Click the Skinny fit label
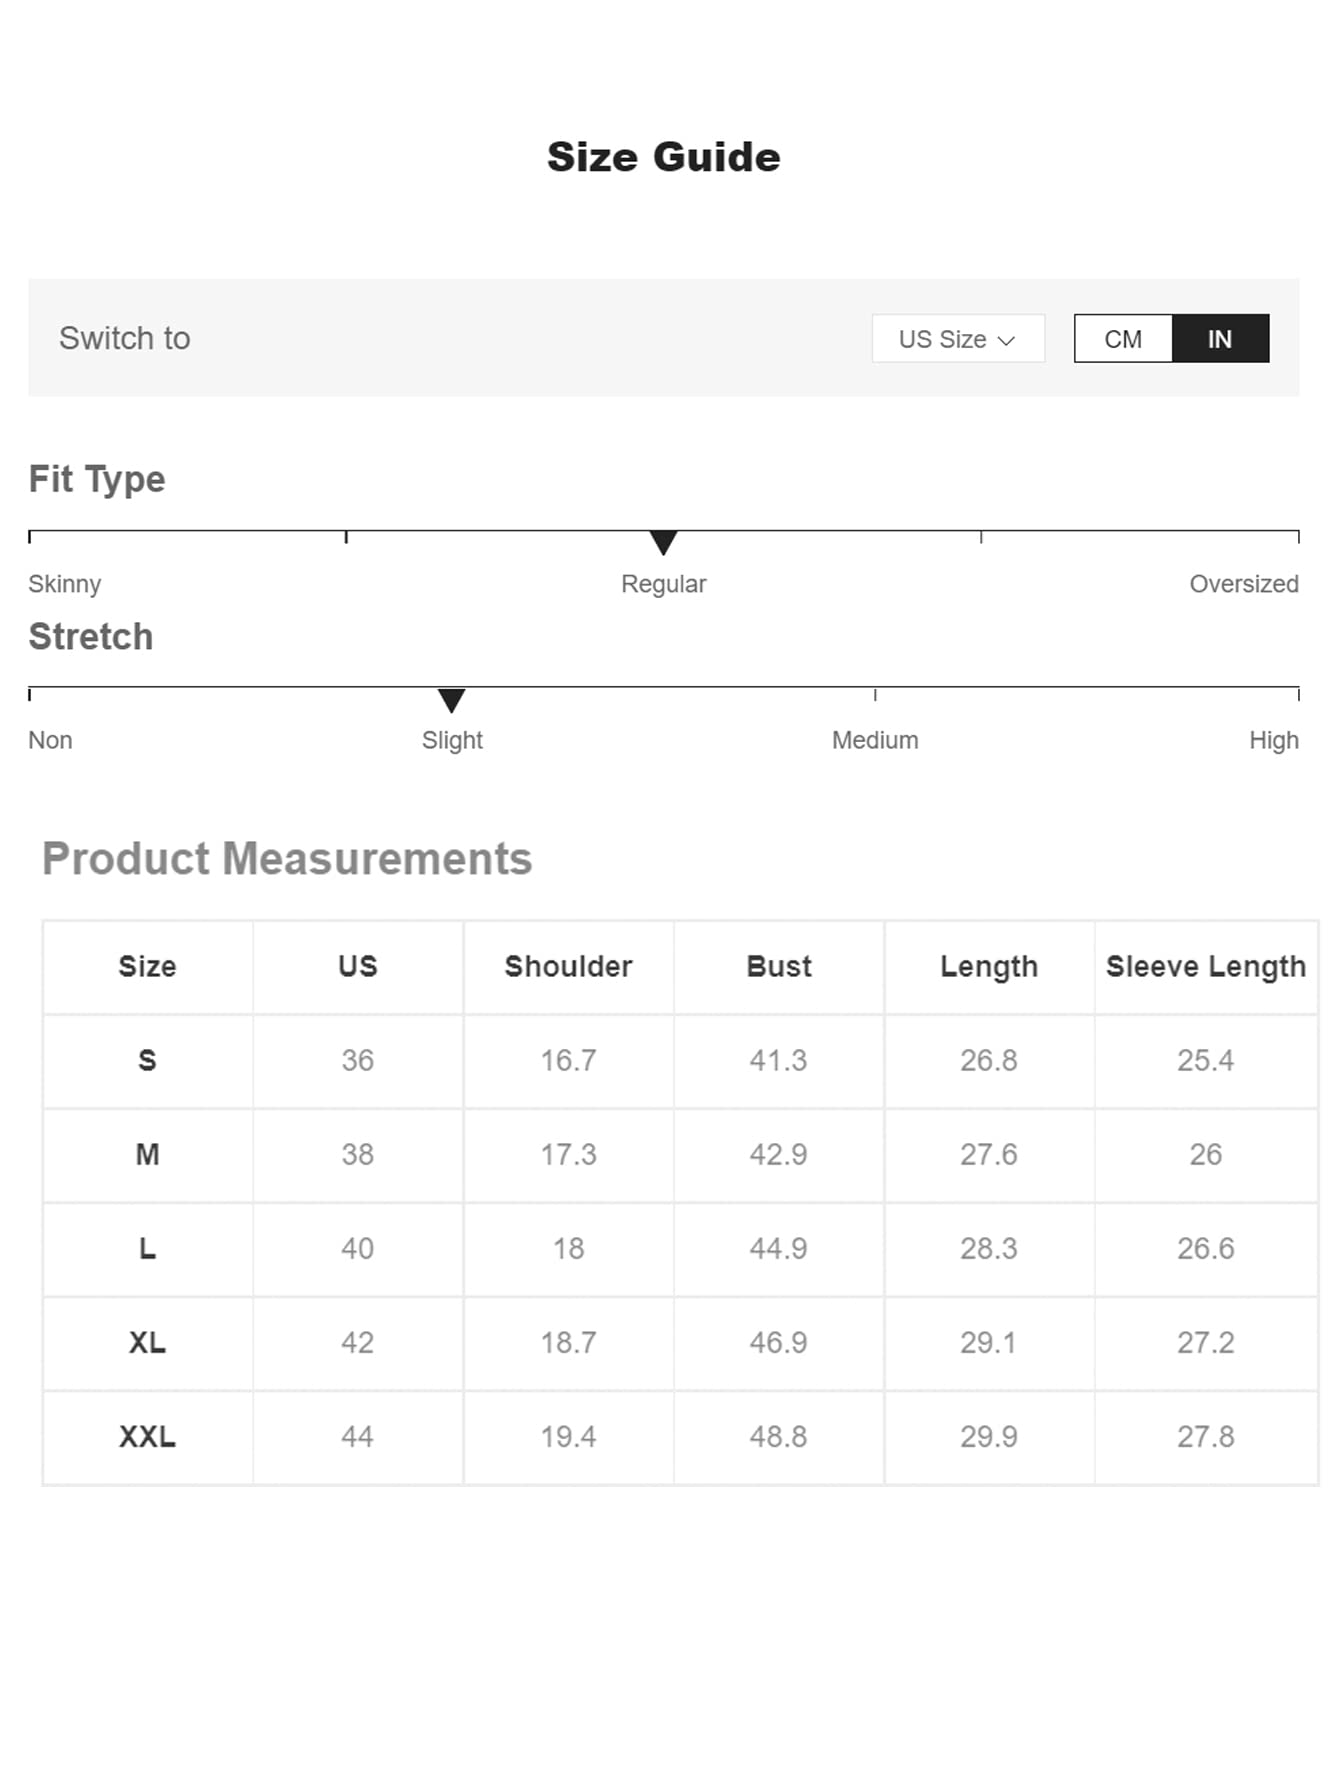This screenshot has height=1785, width=1340. pos(65,584)
